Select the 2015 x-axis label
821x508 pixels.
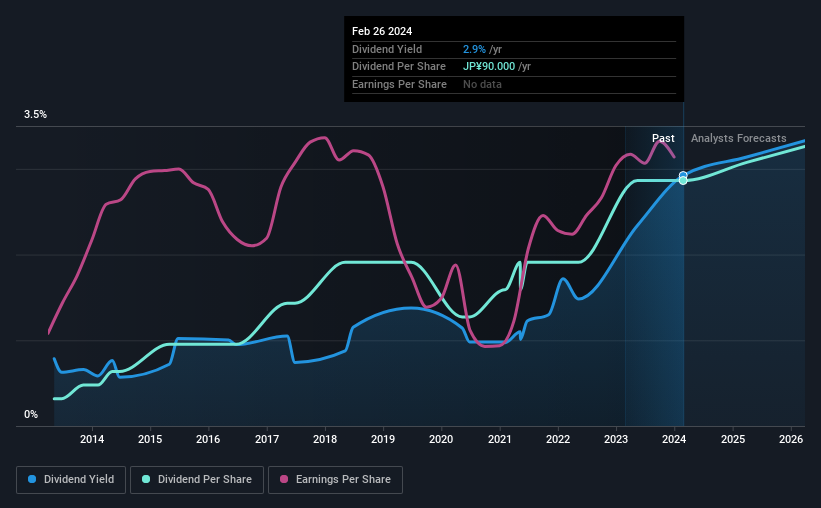click(150, 439)
